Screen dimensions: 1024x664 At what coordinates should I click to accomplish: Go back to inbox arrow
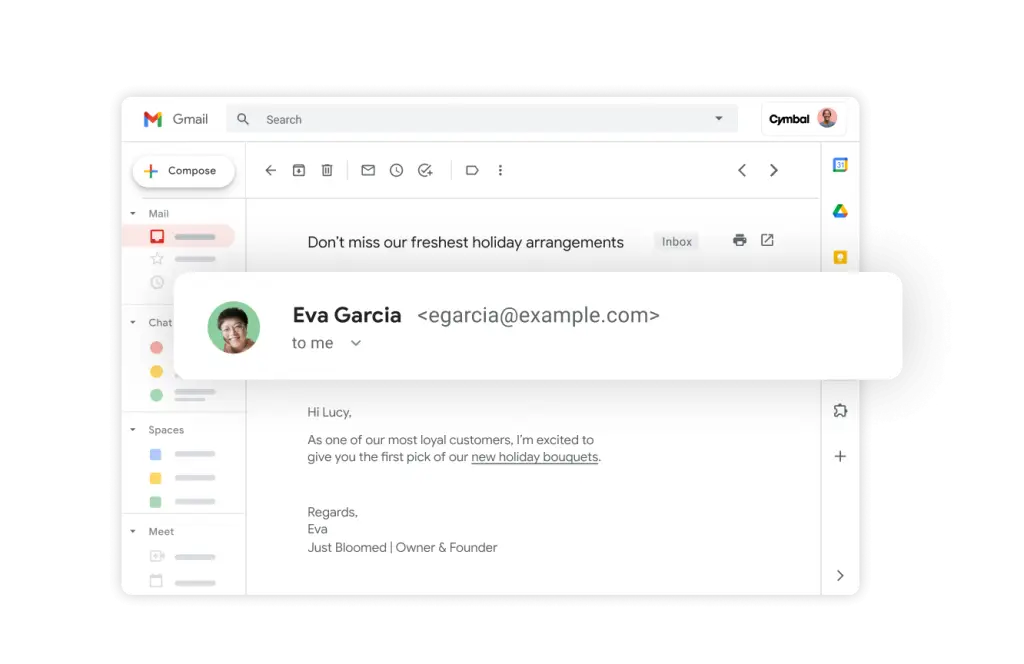[270, 170]
